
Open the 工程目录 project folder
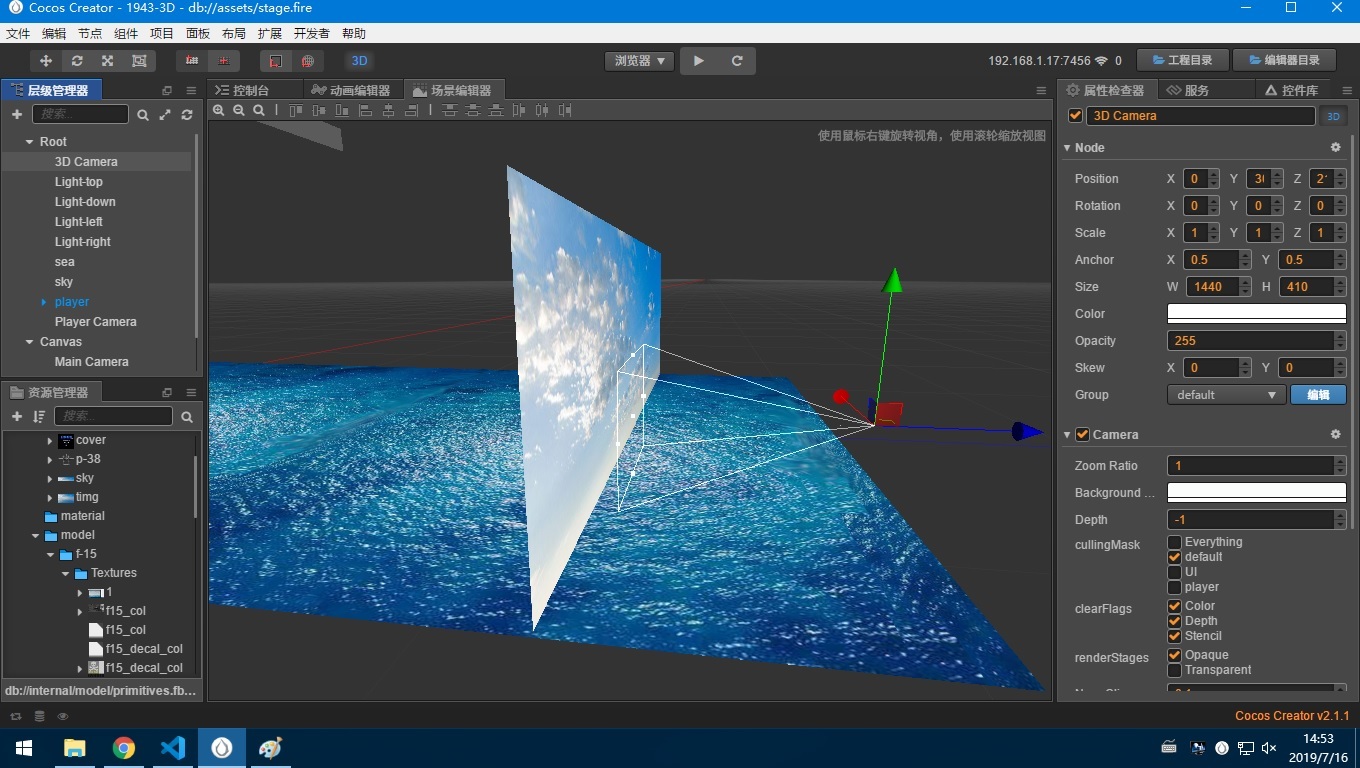point(1183,61)
